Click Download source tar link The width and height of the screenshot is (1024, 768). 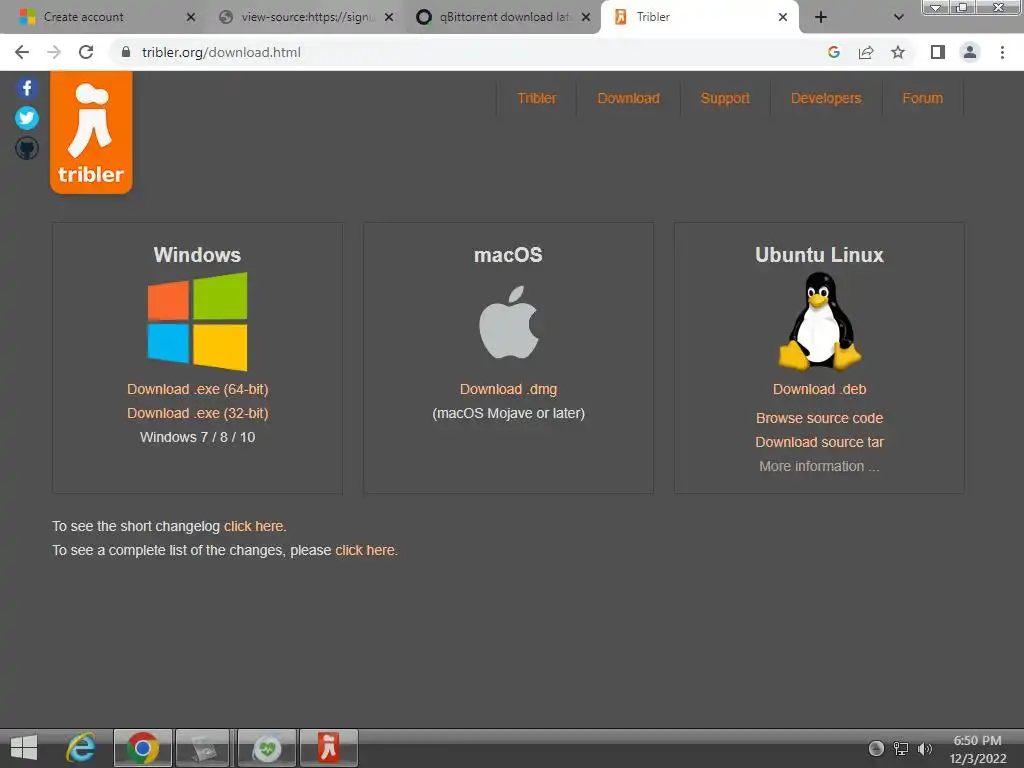point(820,442)
